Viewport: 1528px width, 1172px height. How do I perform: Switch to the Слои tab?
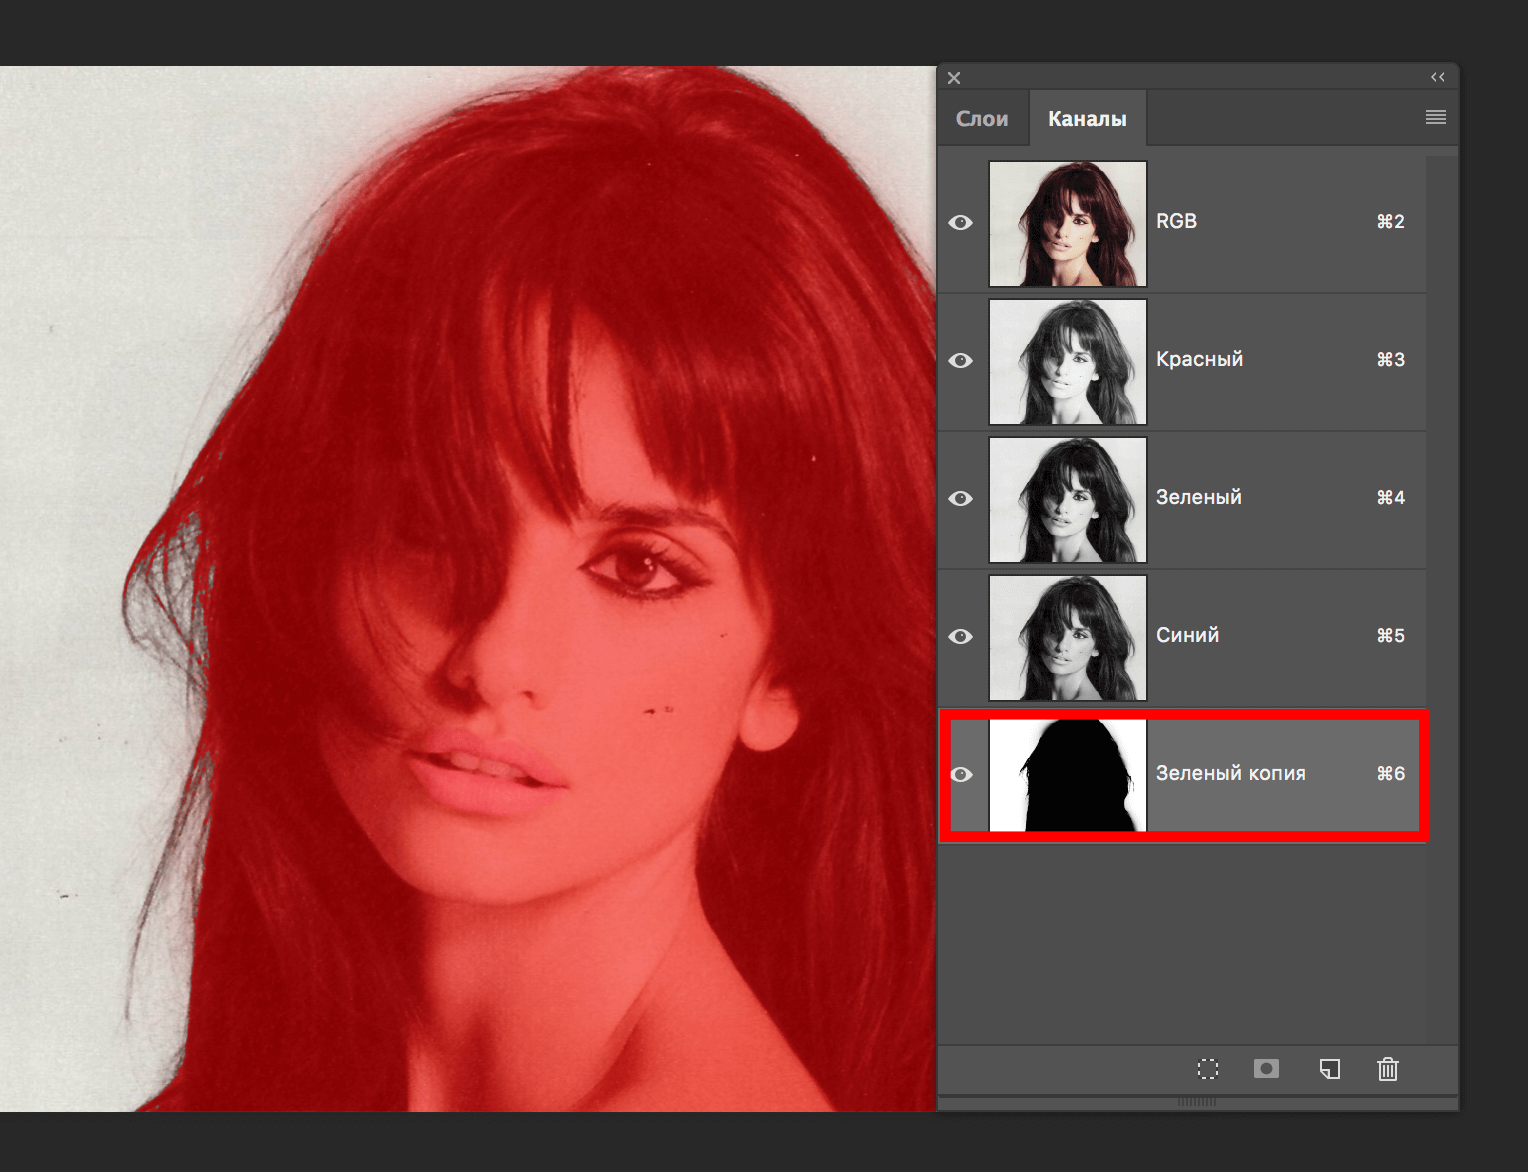coord(981,119)
